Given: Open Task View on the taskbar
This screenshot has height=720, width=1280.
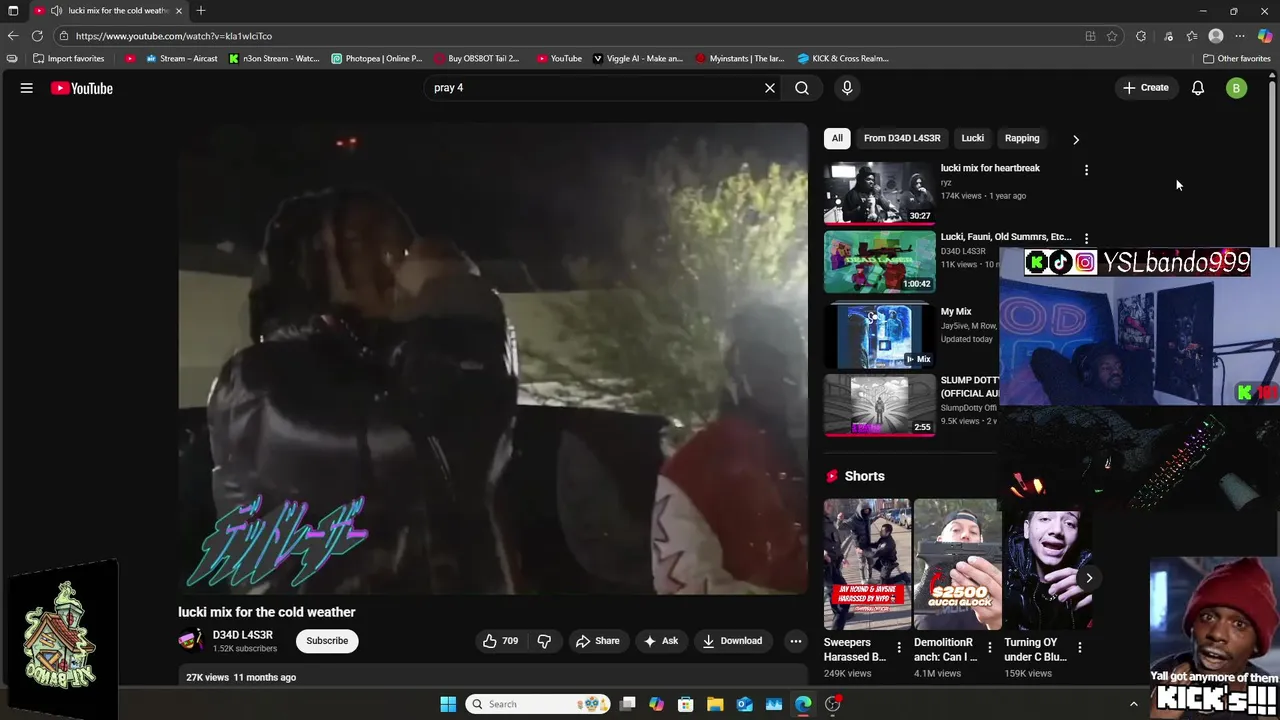Looking at the screenshot, I should click(x=627, y=704).
